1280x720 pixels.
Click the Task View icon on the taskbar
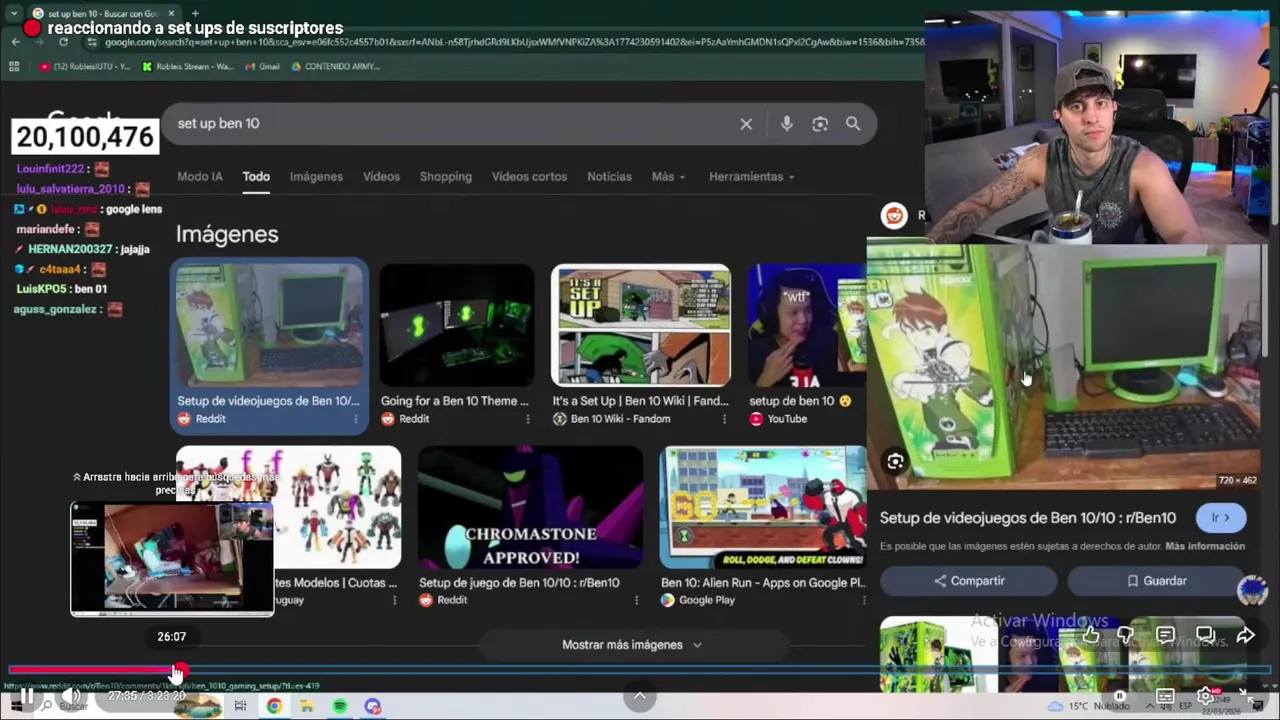240,706
